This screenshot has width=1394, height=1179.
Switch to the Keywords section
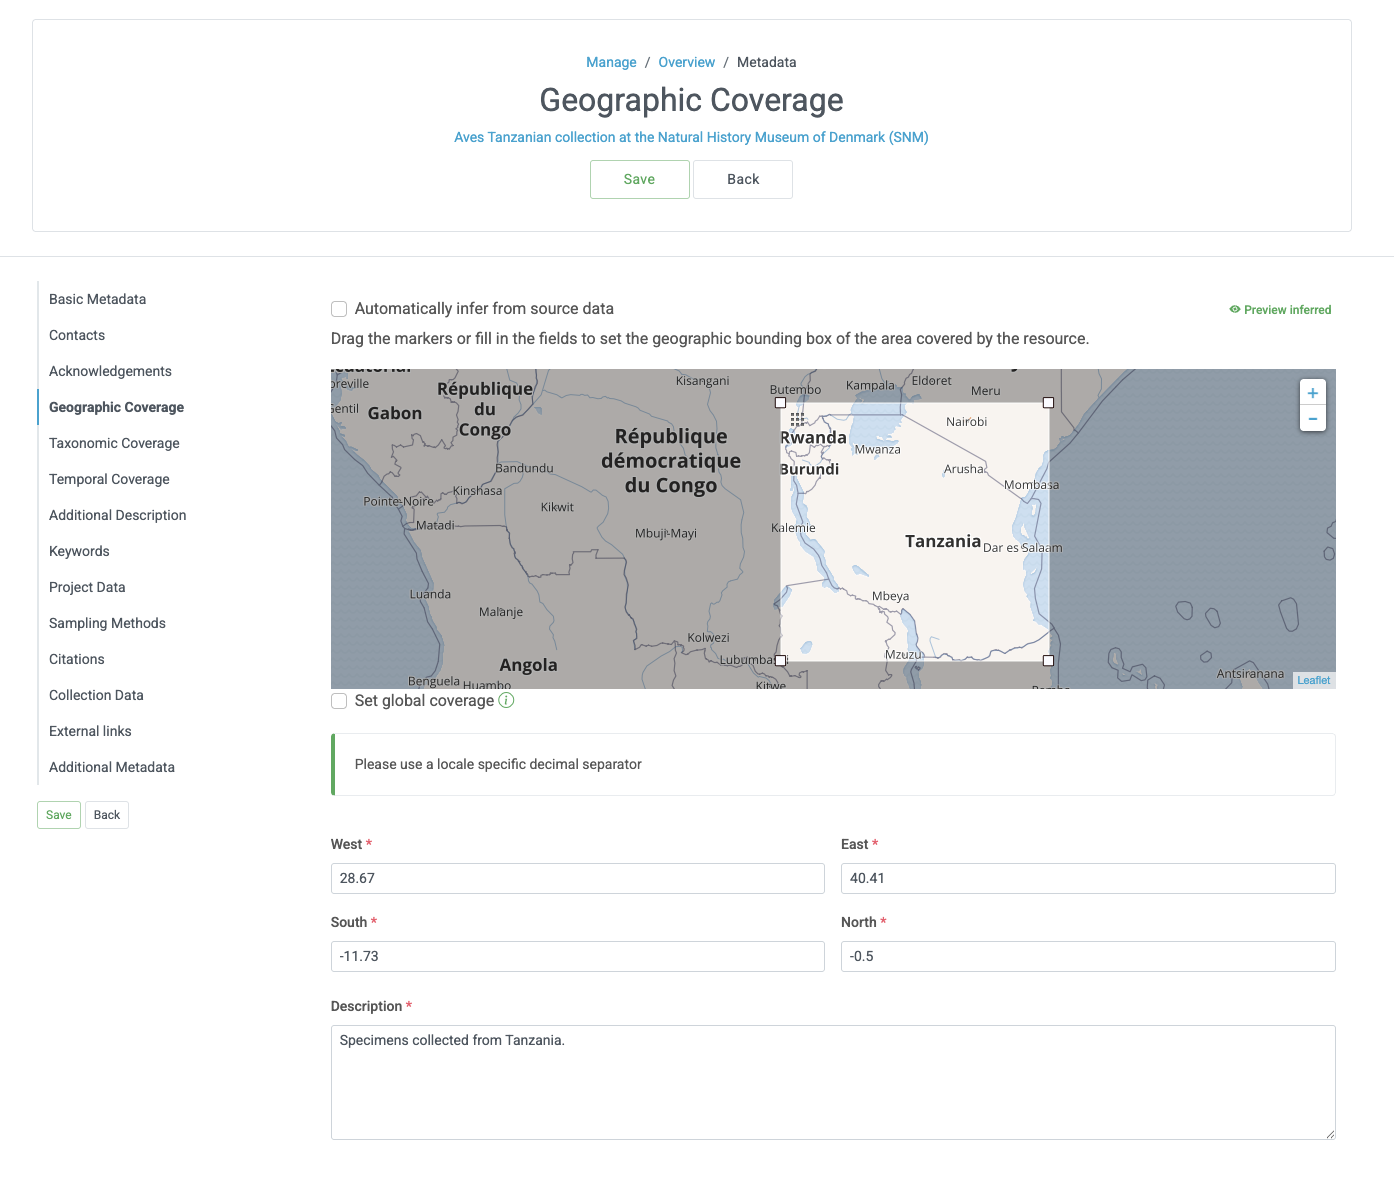point(78,551)
